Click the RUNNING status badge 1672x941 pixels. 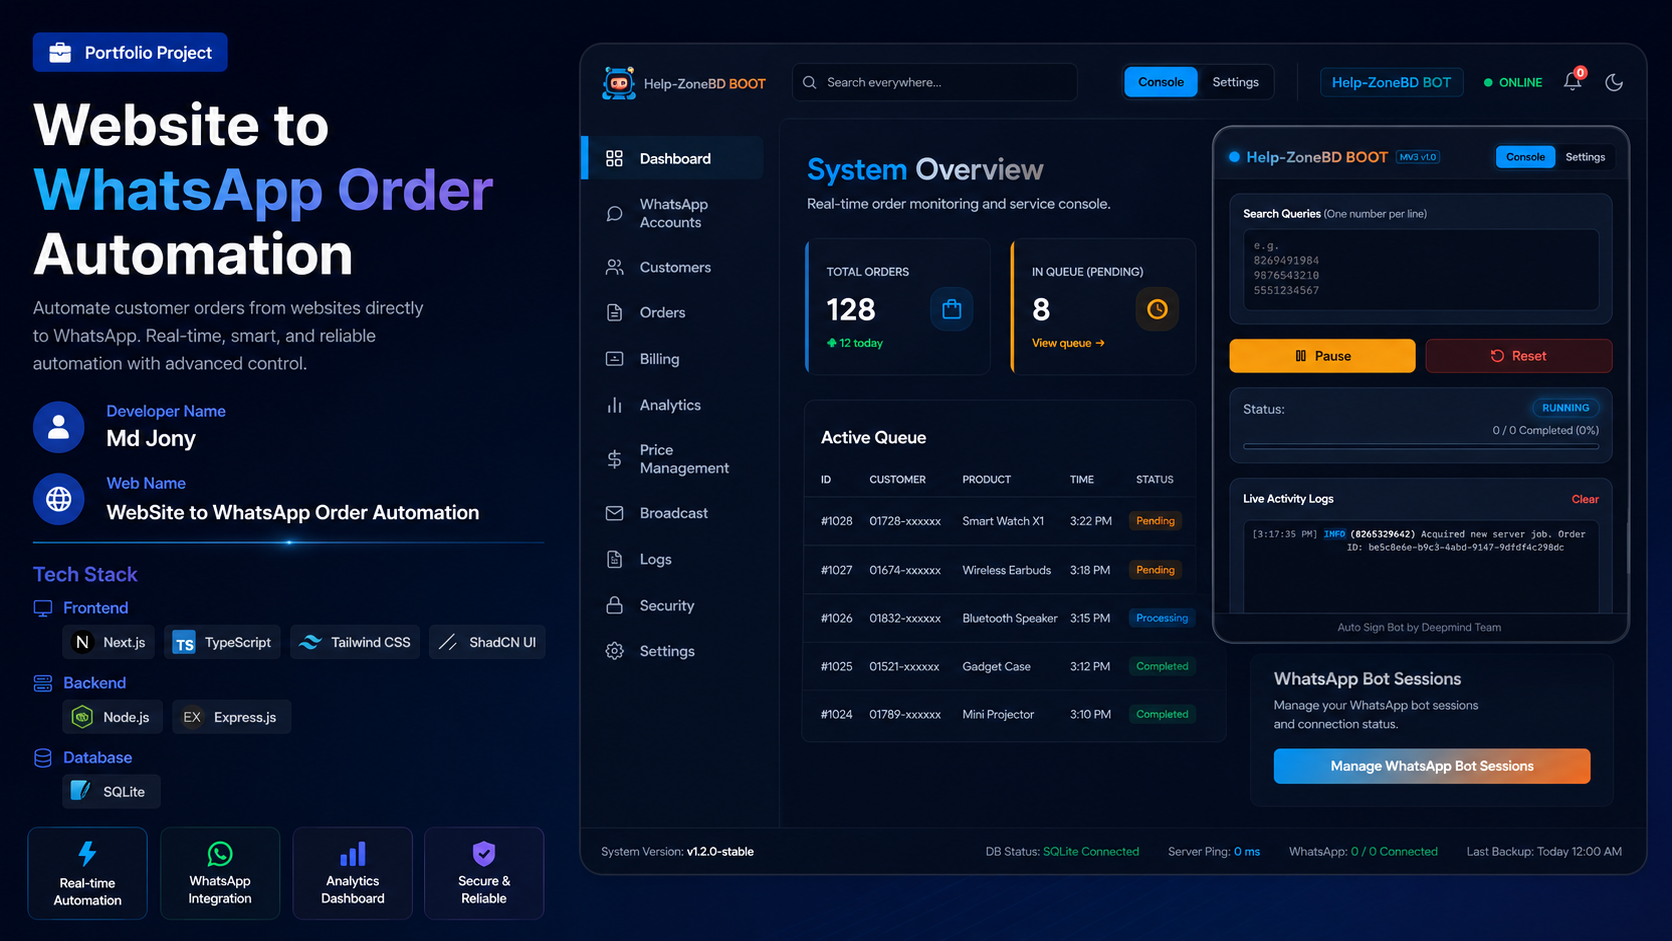(1565, 408)
